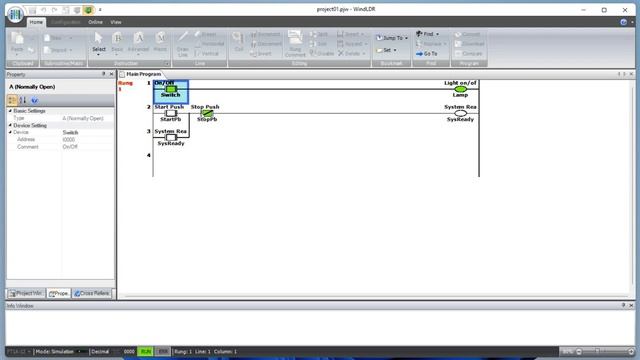Screen dimensions: 640x360
Task: Choose the Select arrow tool
Action: point(98,43)
